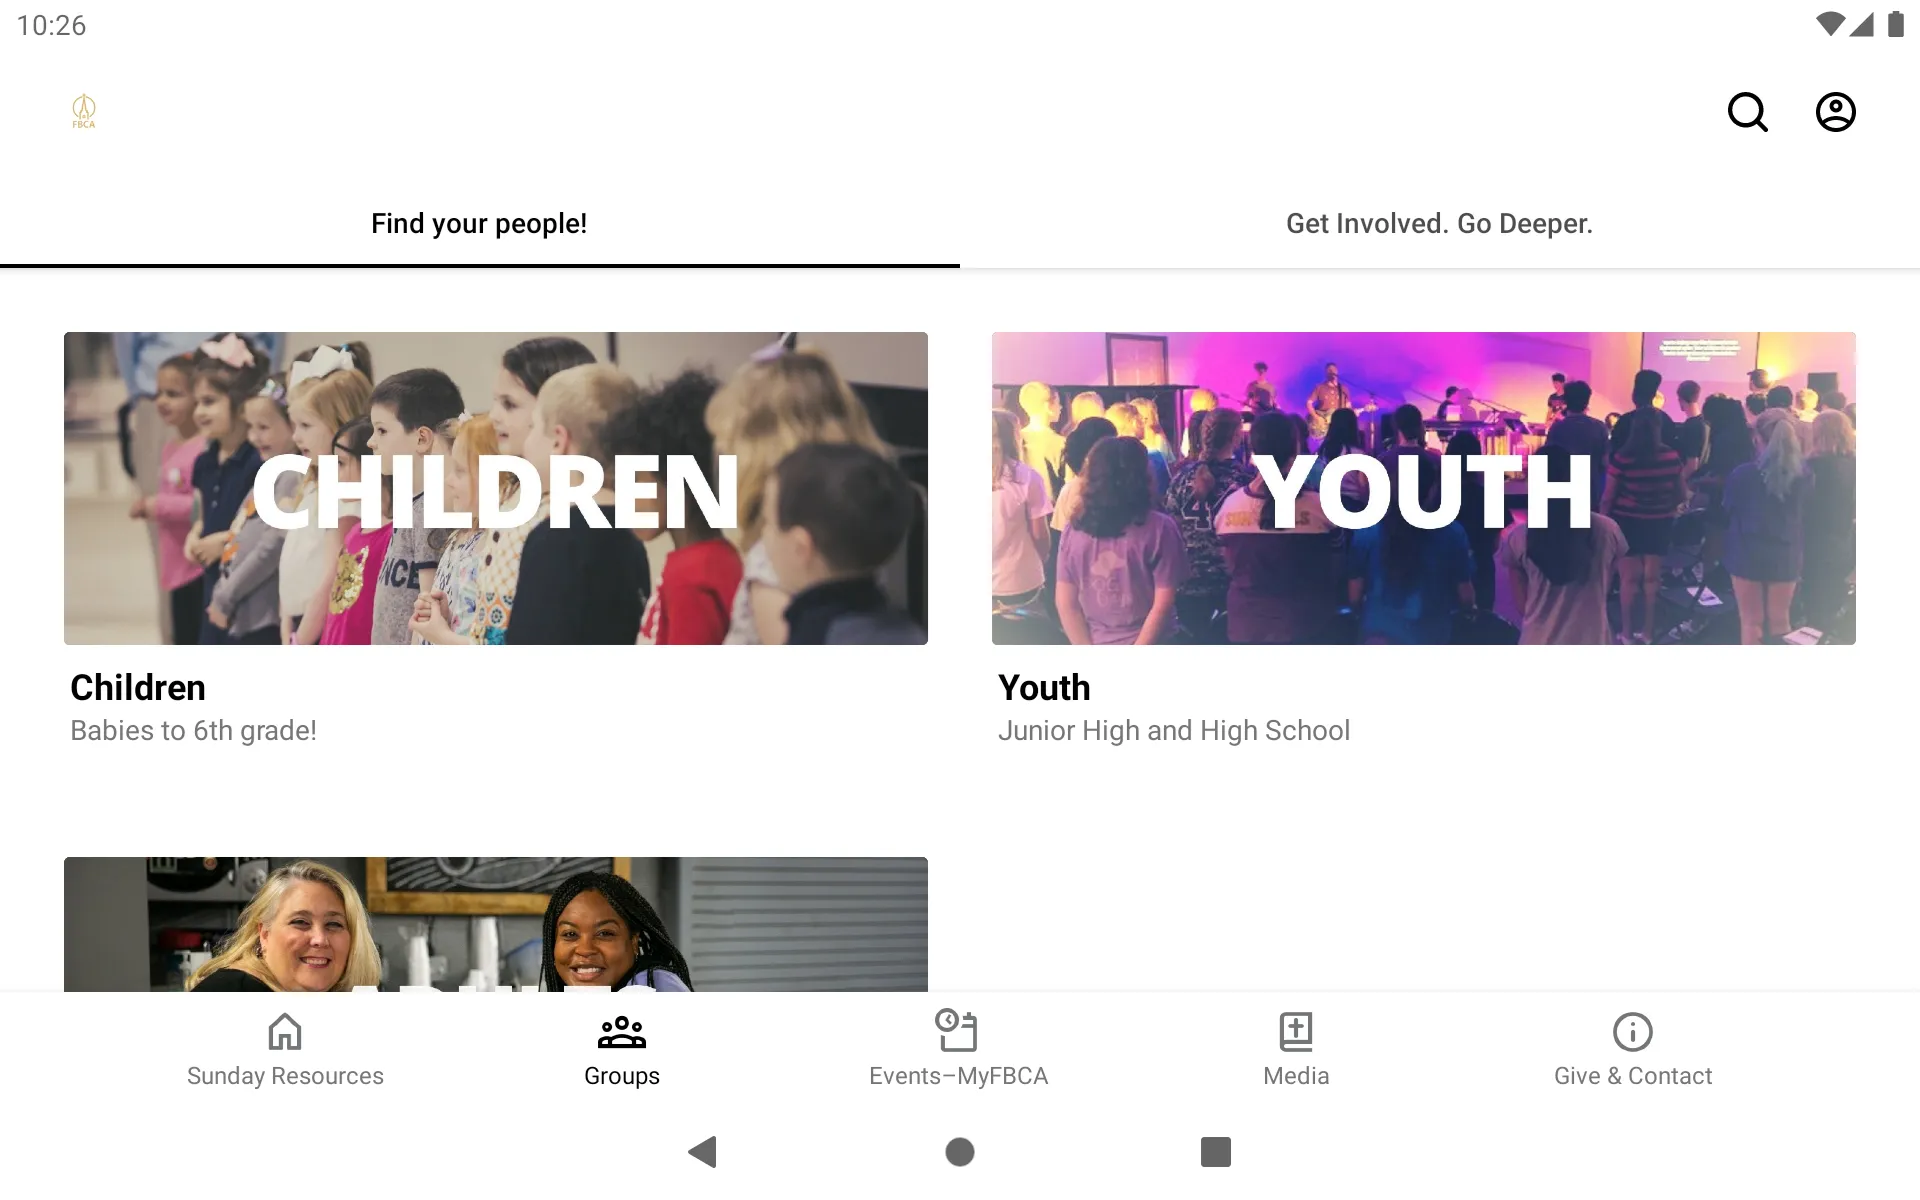Tap the FBCA logo icon
1920x1200 pixels.
point(83,111)
